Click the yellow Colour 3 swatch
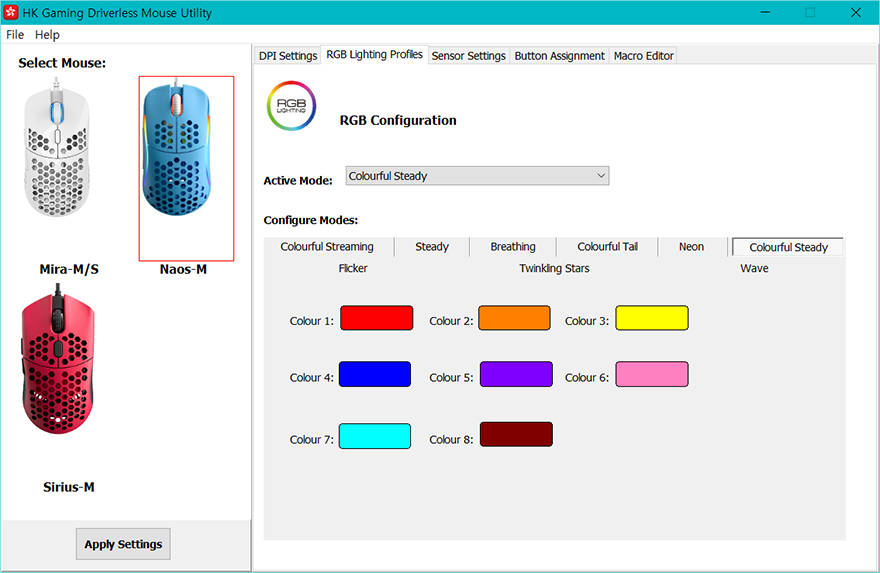This screenshot has height=573, width=880. tap(652, 318)
